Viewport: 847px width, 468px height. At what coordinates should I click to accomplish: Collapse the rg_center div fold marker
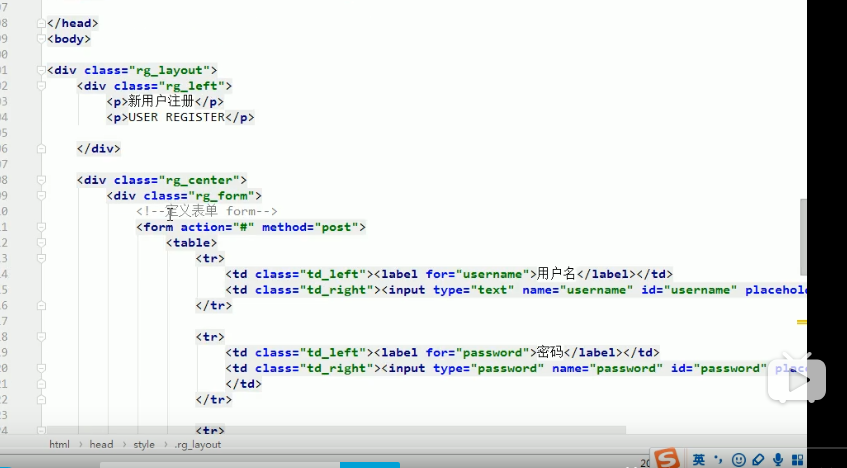tap(42, 180)
